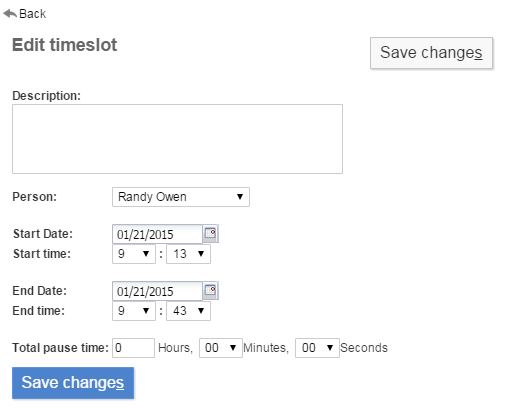Go back using the Back link

(24, 14)
